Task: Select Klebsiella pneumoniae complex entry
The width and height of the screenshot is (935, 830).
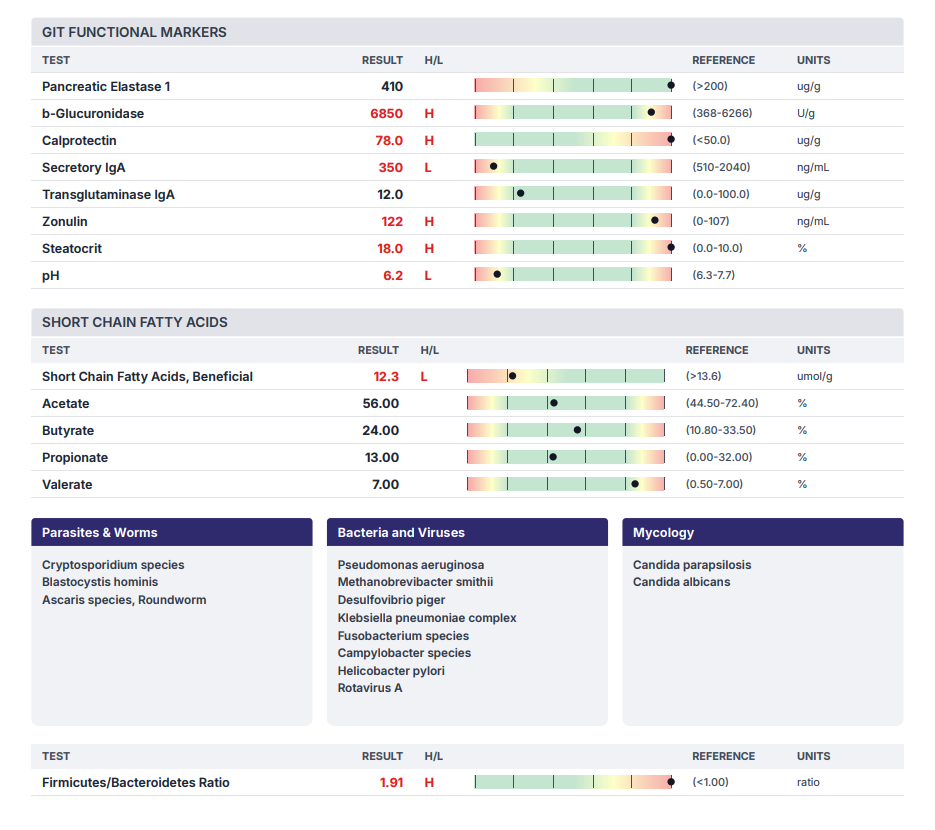Action: click(x=427, y=618)
